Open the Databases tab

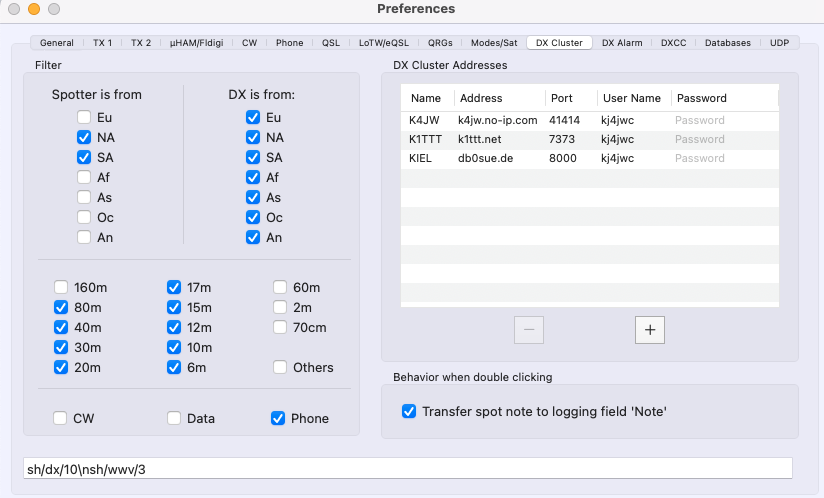(x=727, y=43)
